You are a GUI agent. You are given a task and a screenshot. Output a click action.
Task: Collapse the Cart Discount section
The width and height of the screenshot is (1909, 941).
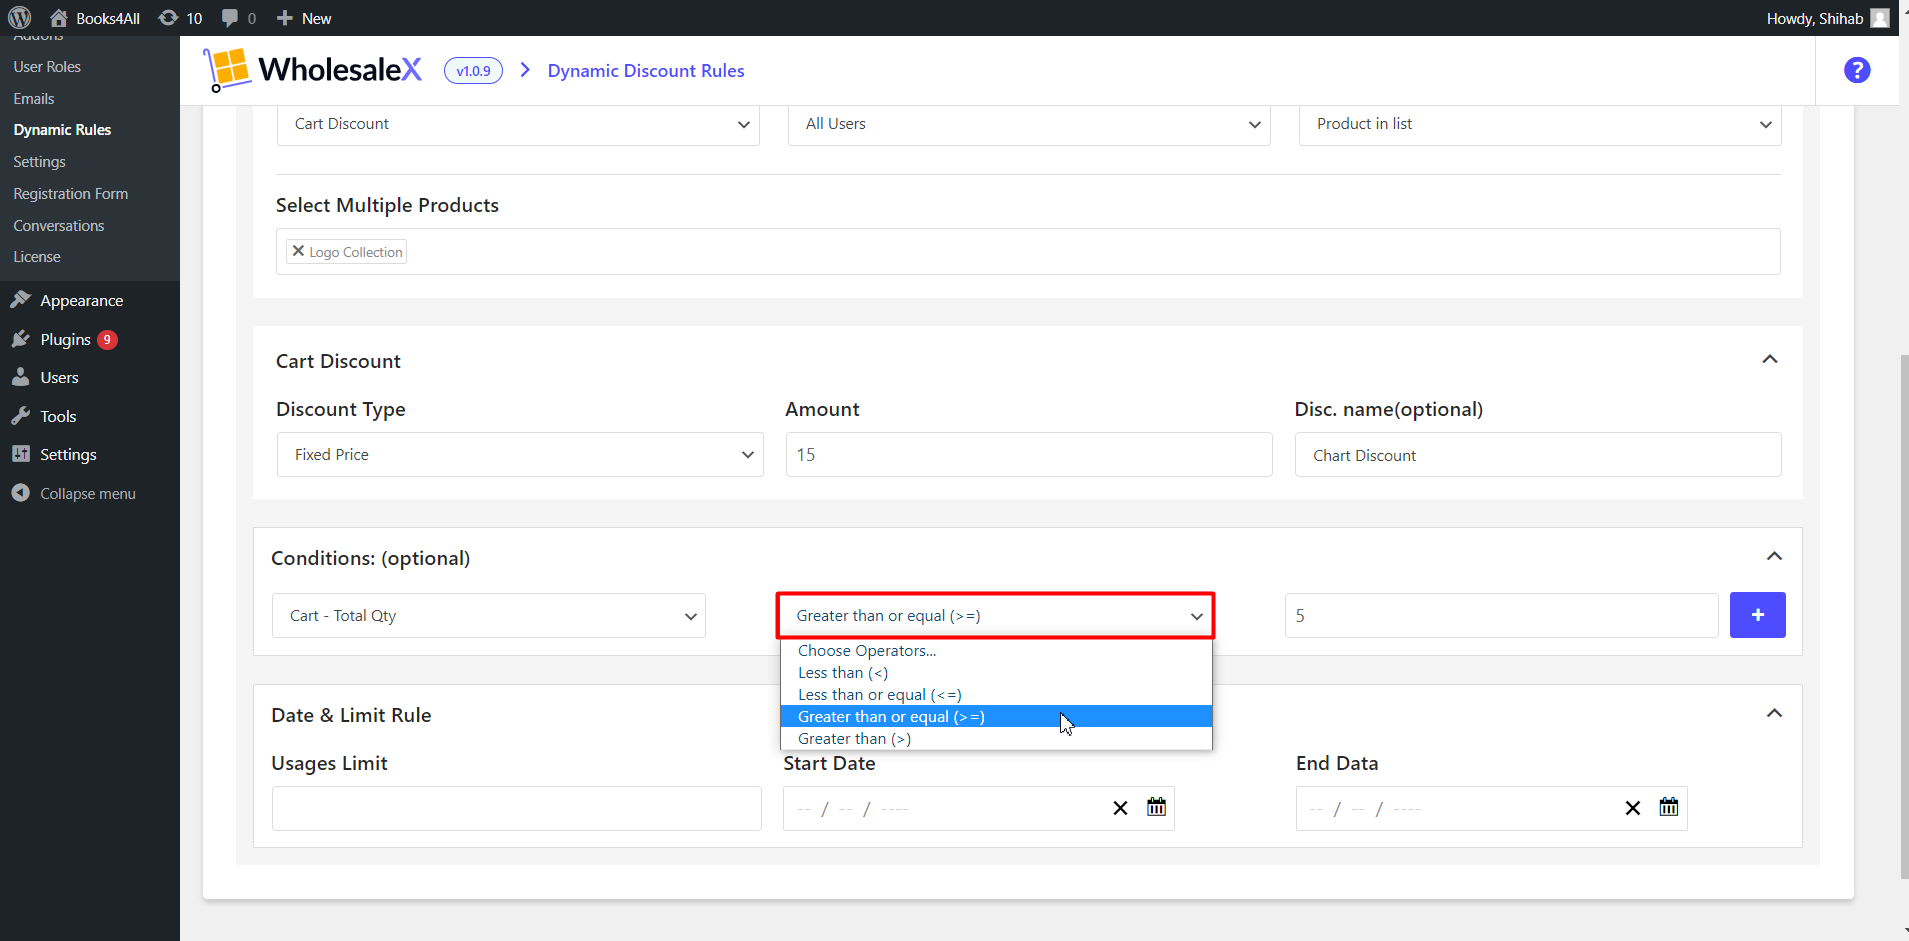(x=1769, y=360)
